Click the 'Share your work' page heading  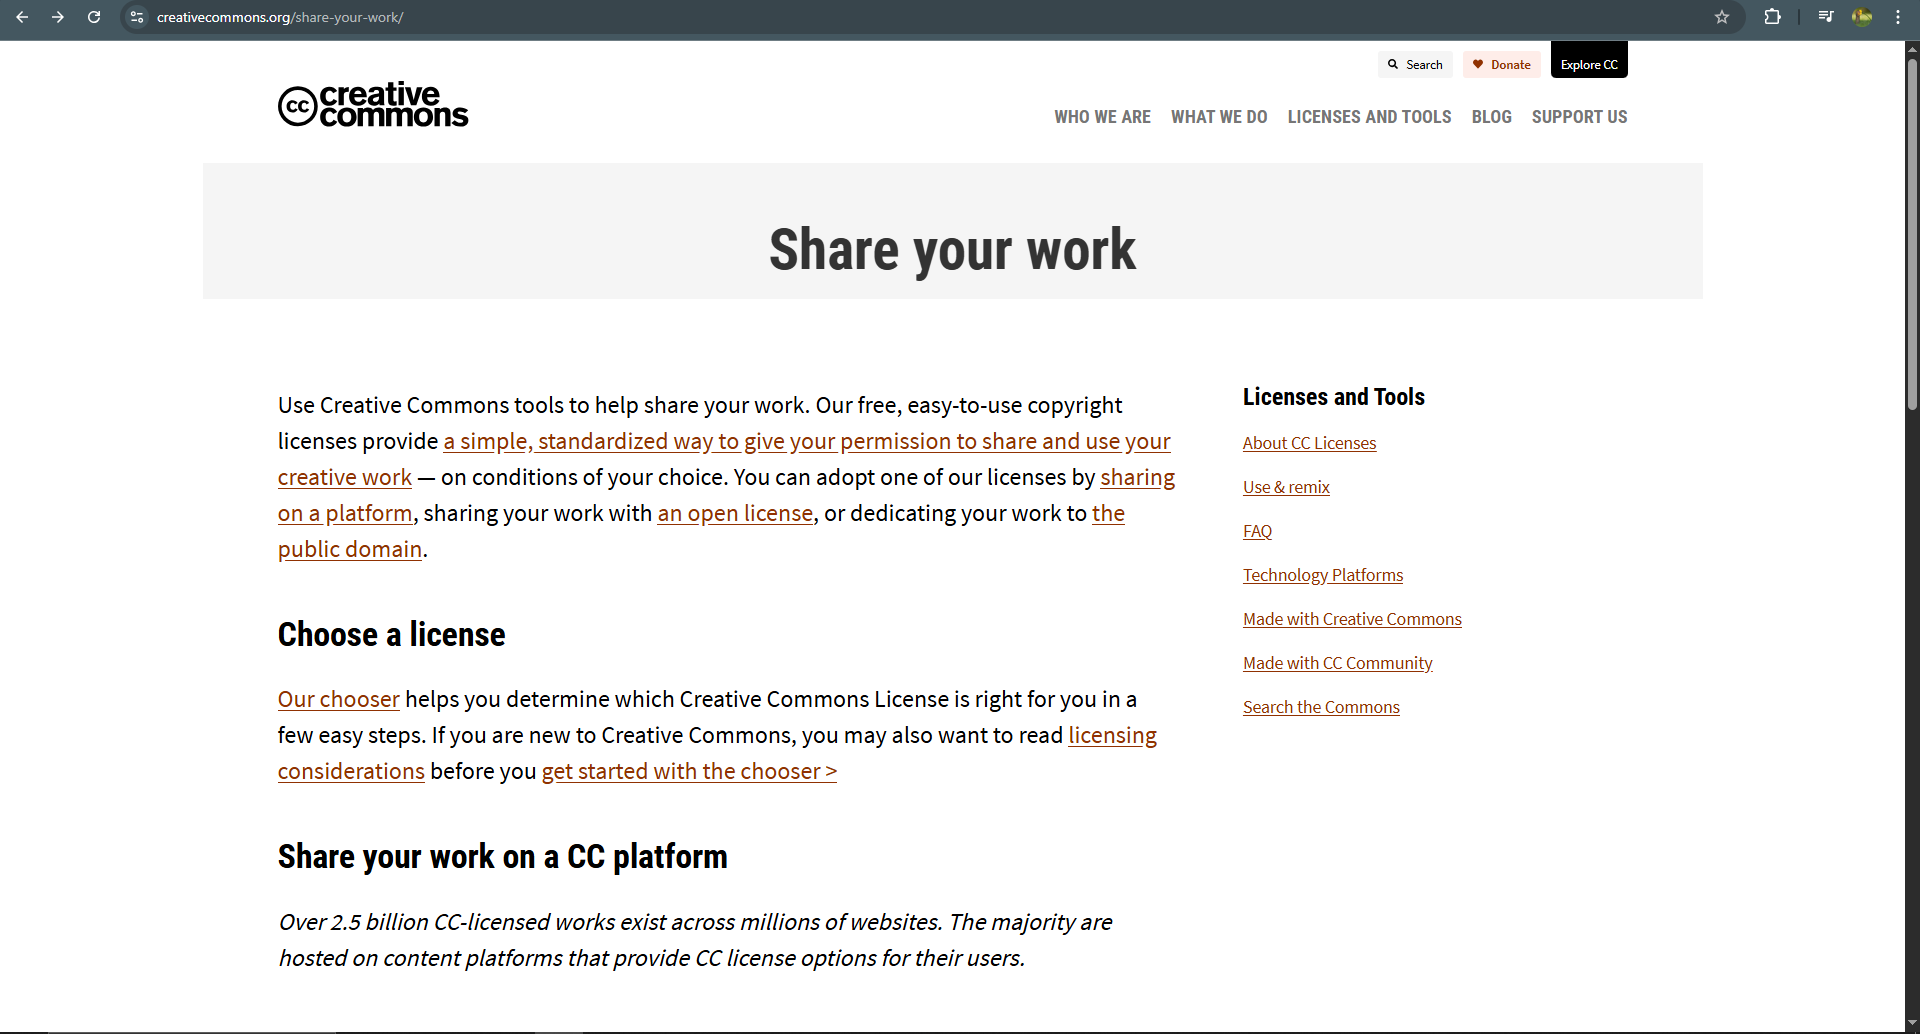pyautogui.click(x=952, y=249)
